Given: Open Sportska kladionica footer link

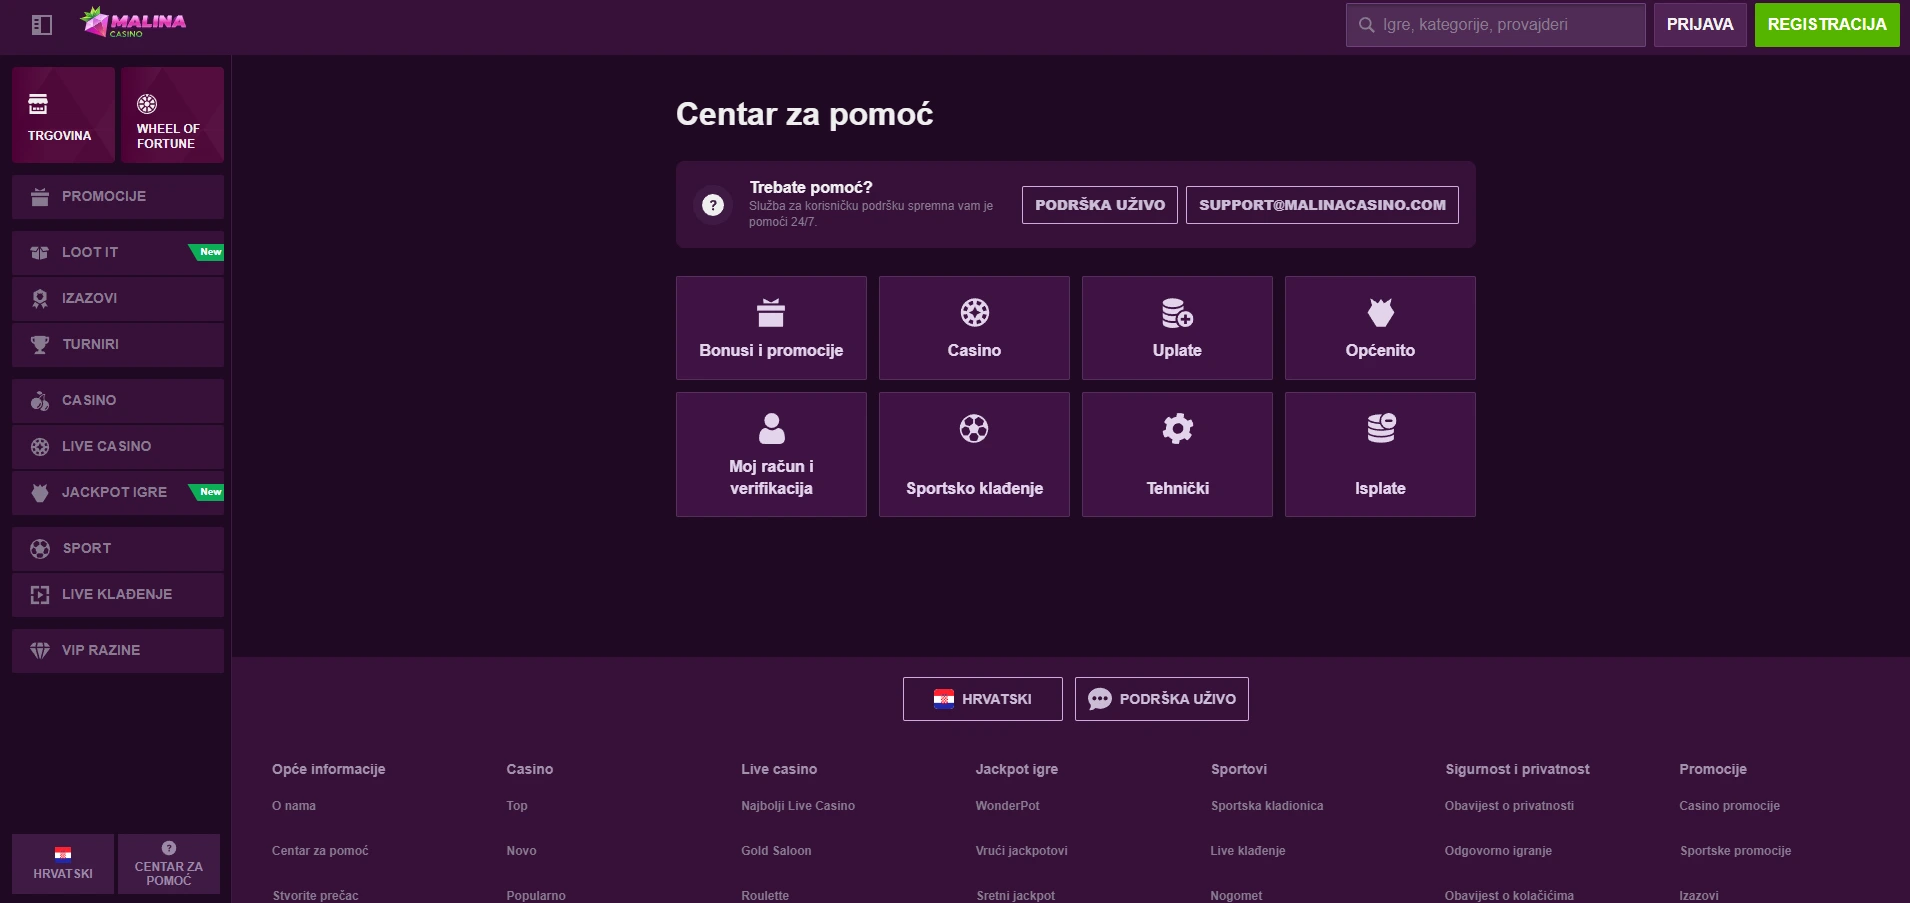Looking at the screenshot, I should click(x=1267, y=806).
